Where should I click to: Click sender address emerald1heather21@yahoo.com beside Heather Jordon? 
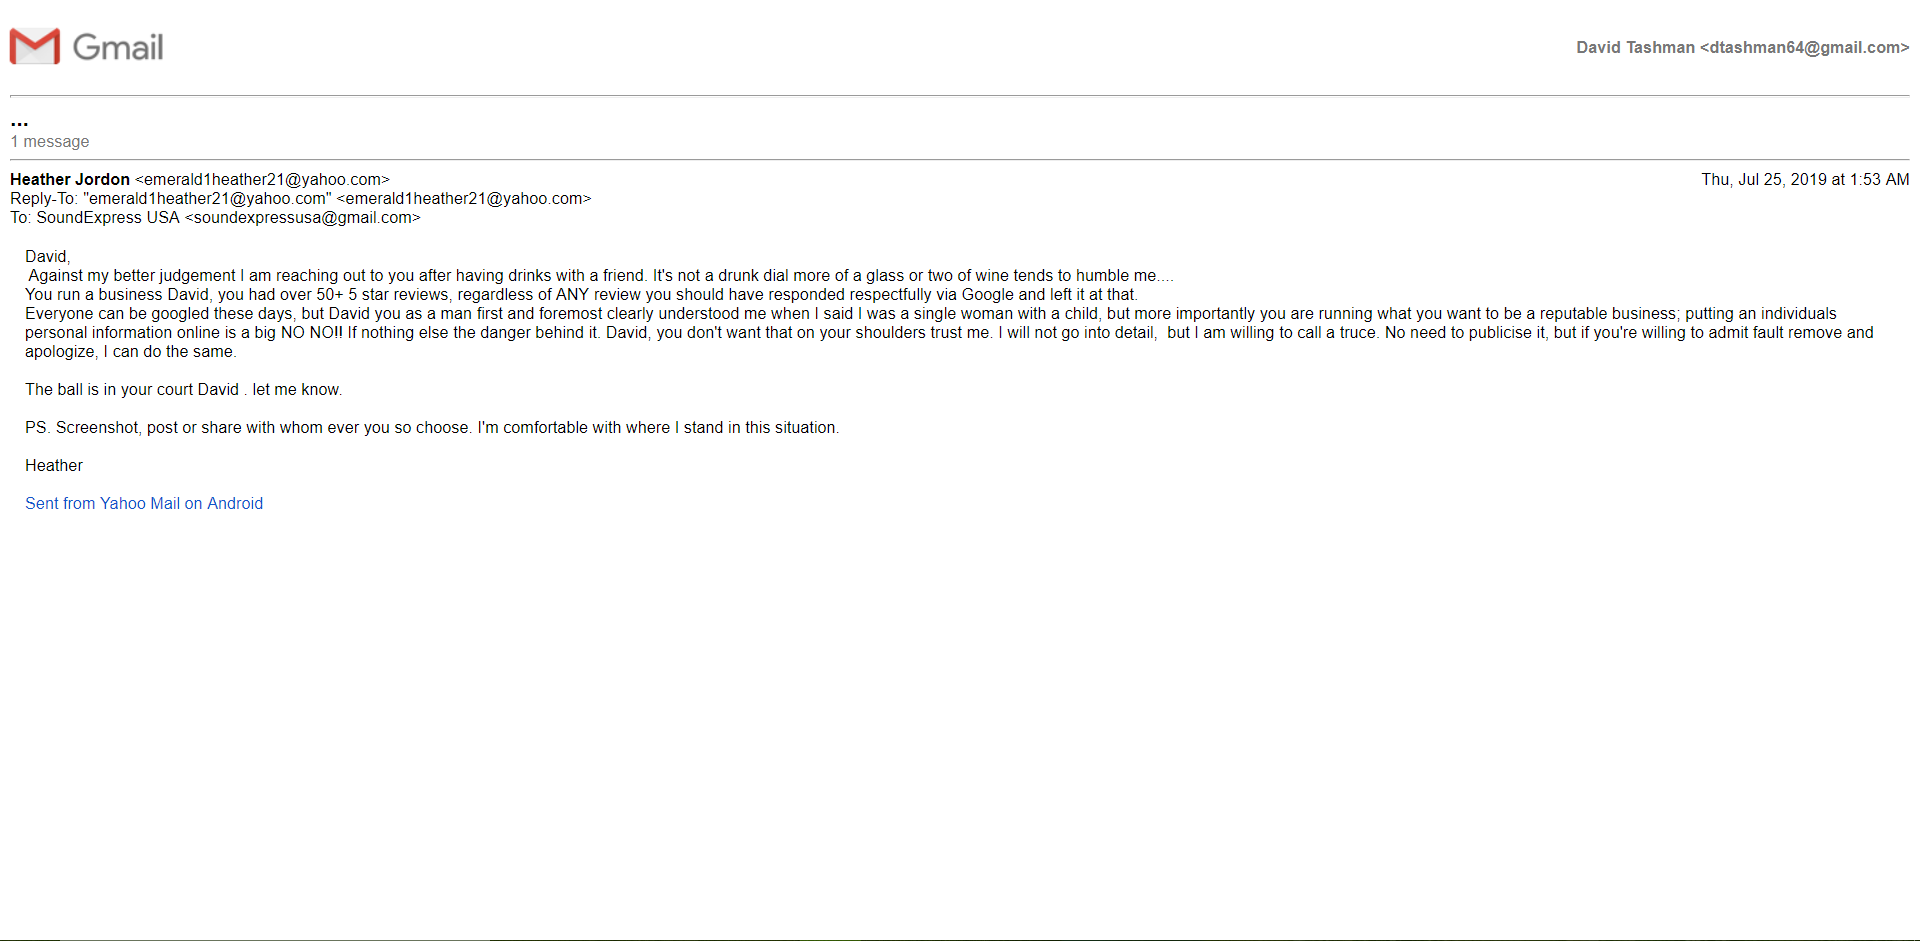(x=262, y=179)
